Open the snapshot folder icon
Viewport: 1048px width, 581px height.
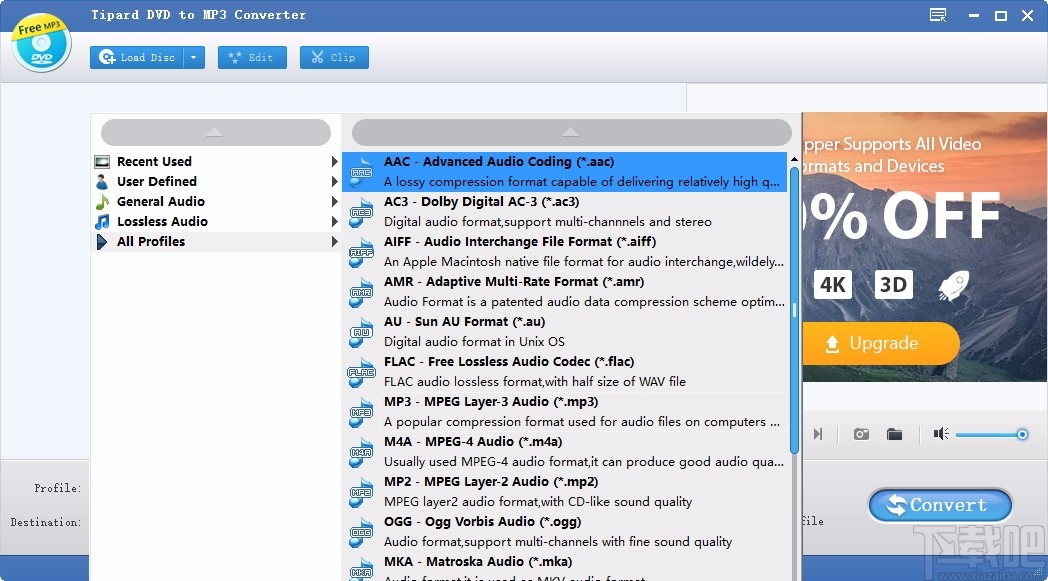coord(894,434)
